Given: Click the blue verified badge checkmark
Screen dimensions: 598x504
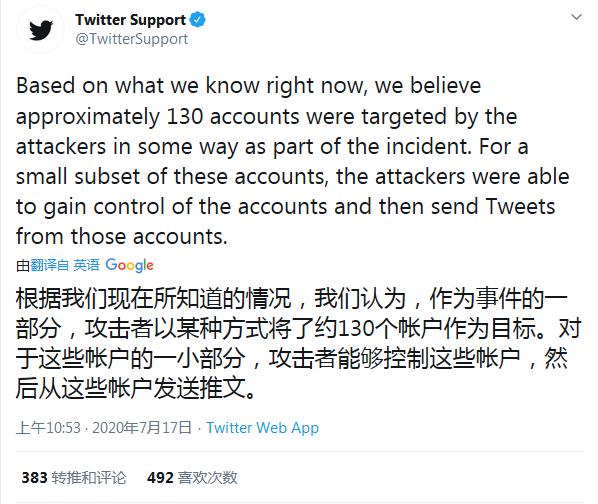Looking at the screenshot, I should (x=198, y=20).
